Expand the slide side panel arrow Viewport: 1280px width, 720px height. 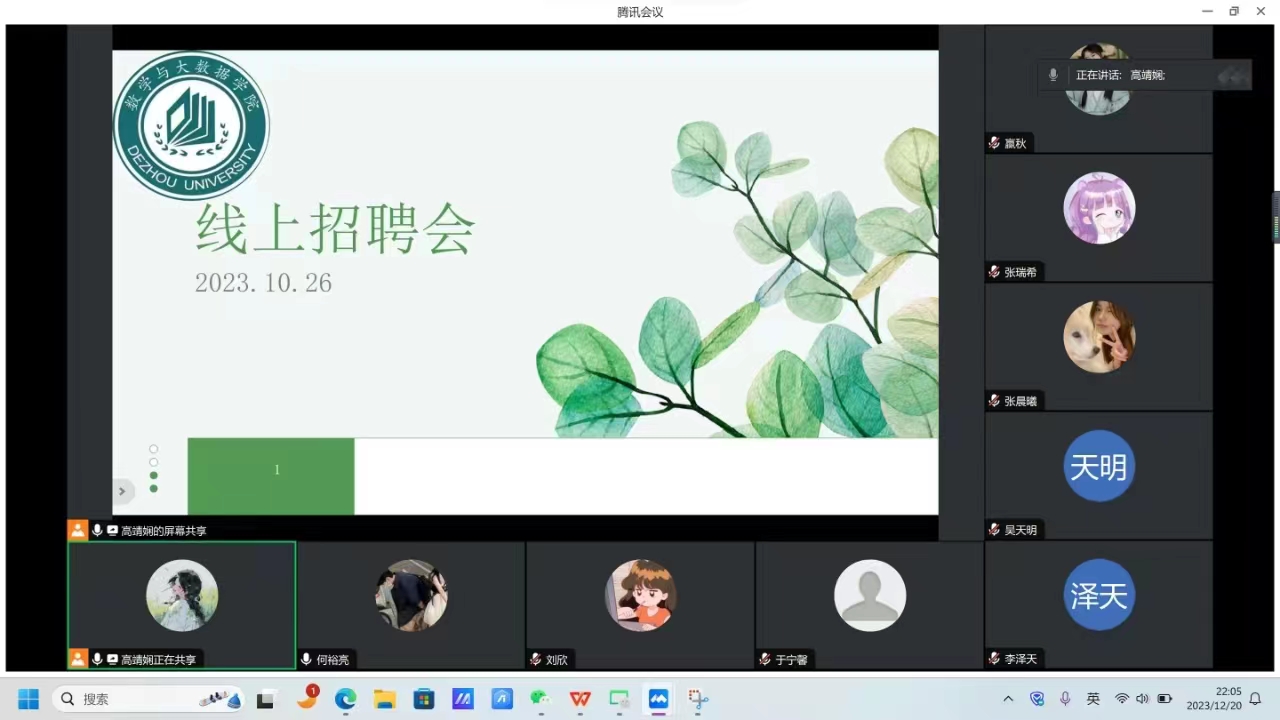(122, 491)
